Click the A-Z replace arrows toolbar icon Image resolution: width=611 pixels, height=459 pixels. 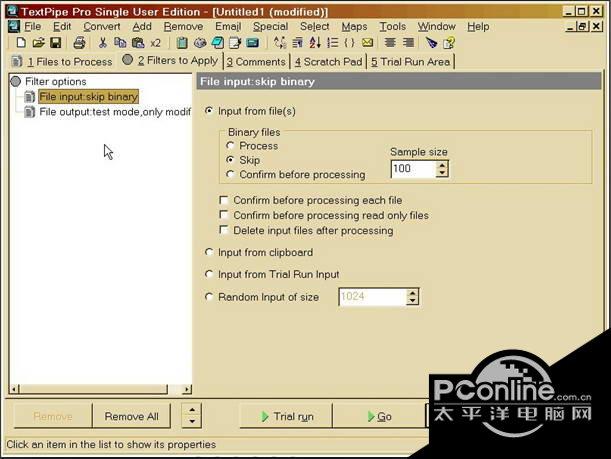tap(280, 42)
